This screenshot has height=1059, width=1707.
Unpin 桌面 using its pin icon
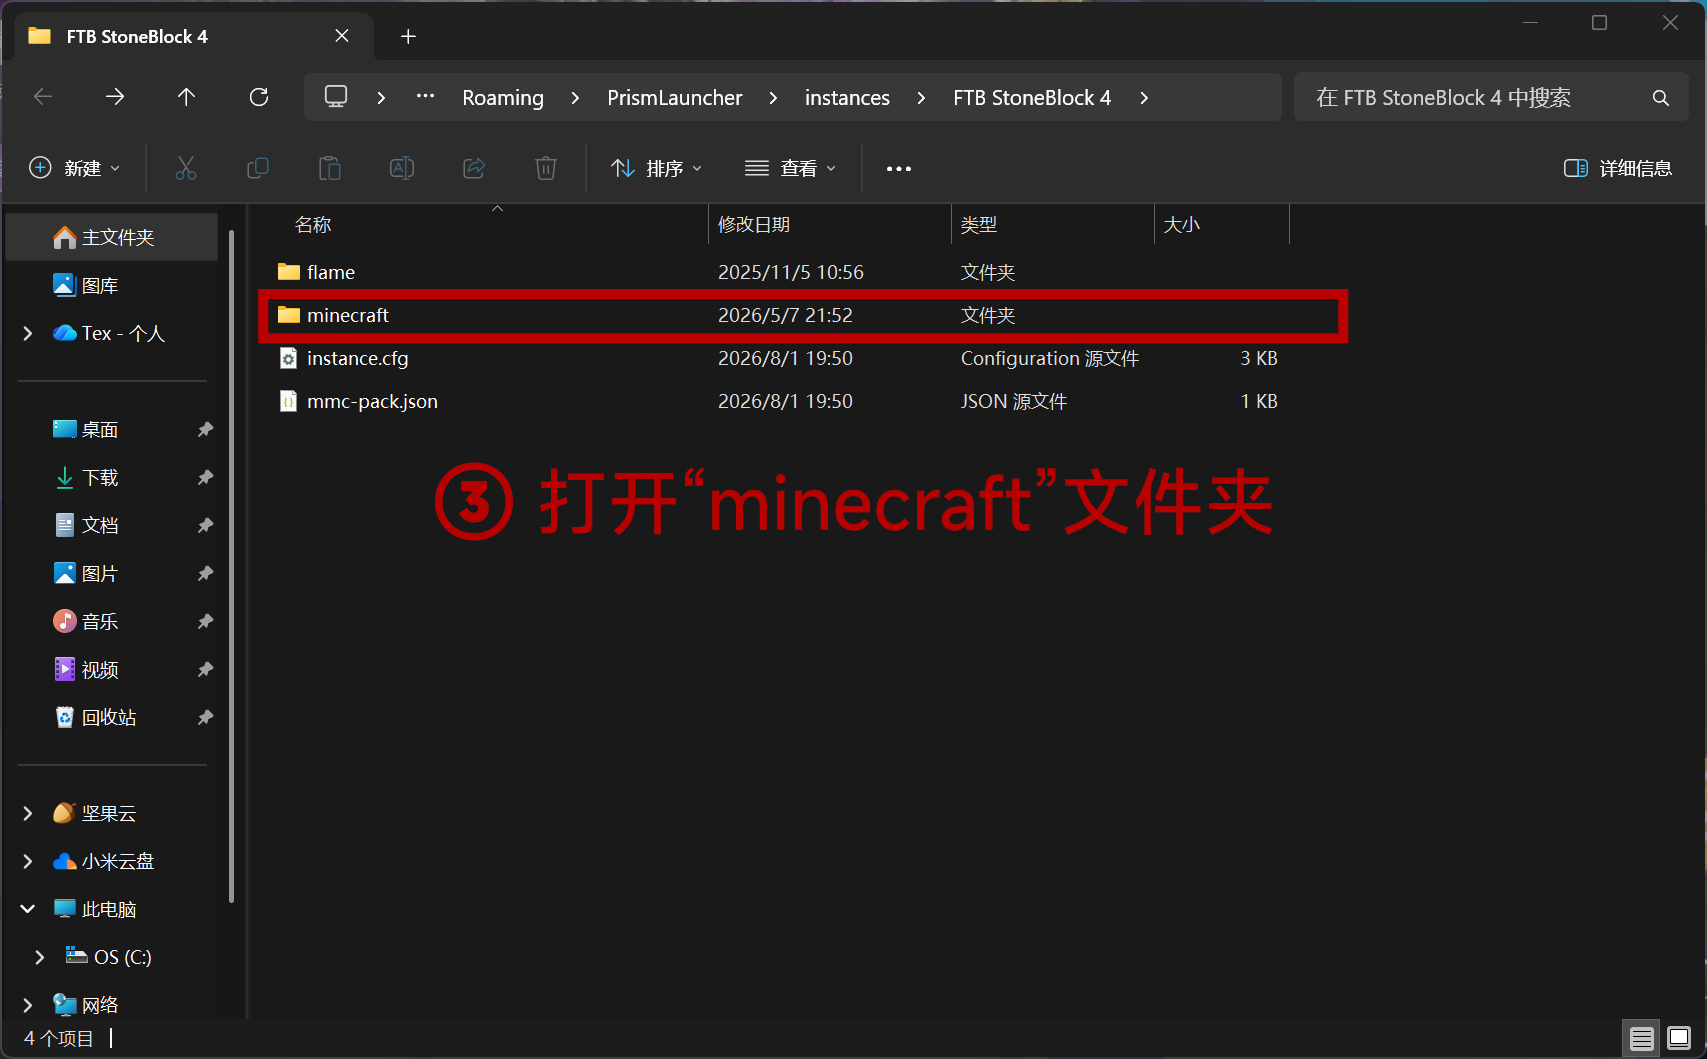coord(205,430)
